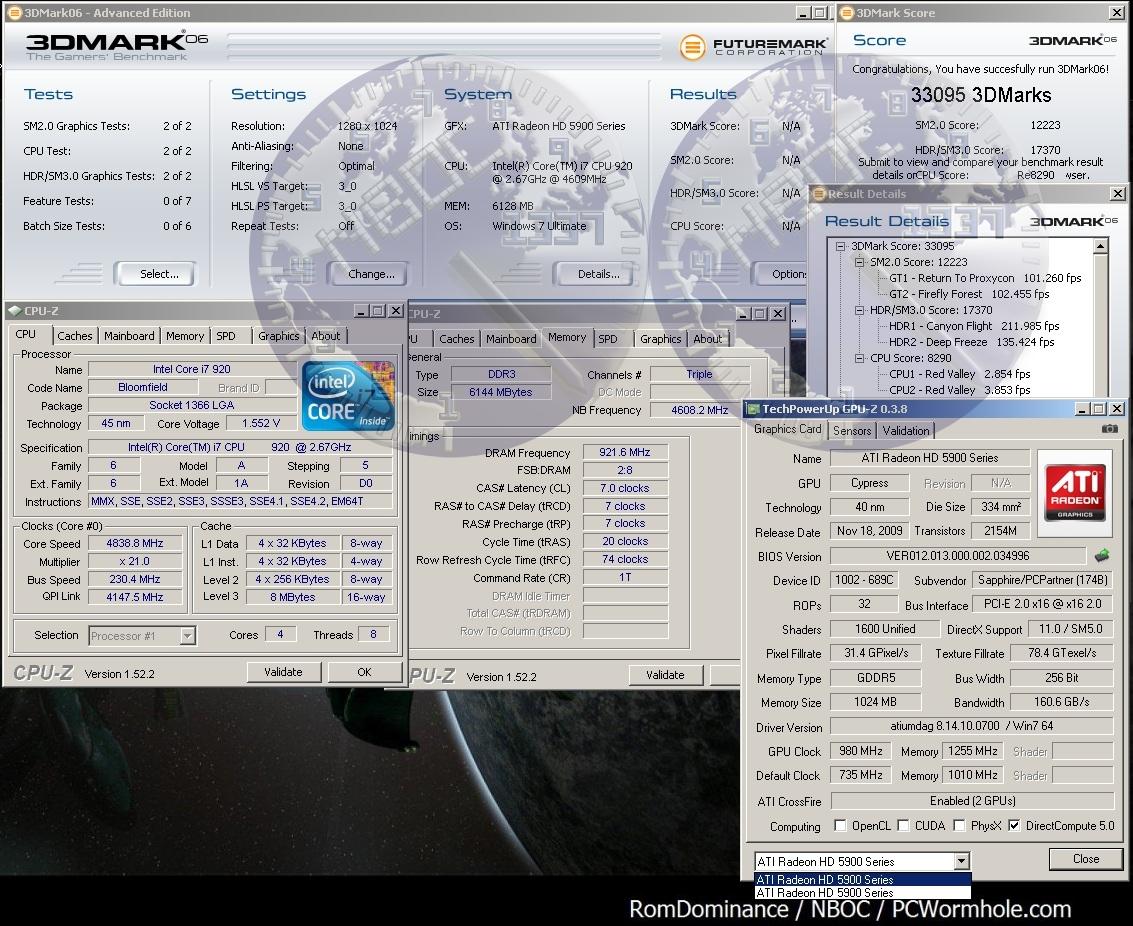
Task: Select CPU2 - Red Valley 3.853 fps row
Action: 960,389
